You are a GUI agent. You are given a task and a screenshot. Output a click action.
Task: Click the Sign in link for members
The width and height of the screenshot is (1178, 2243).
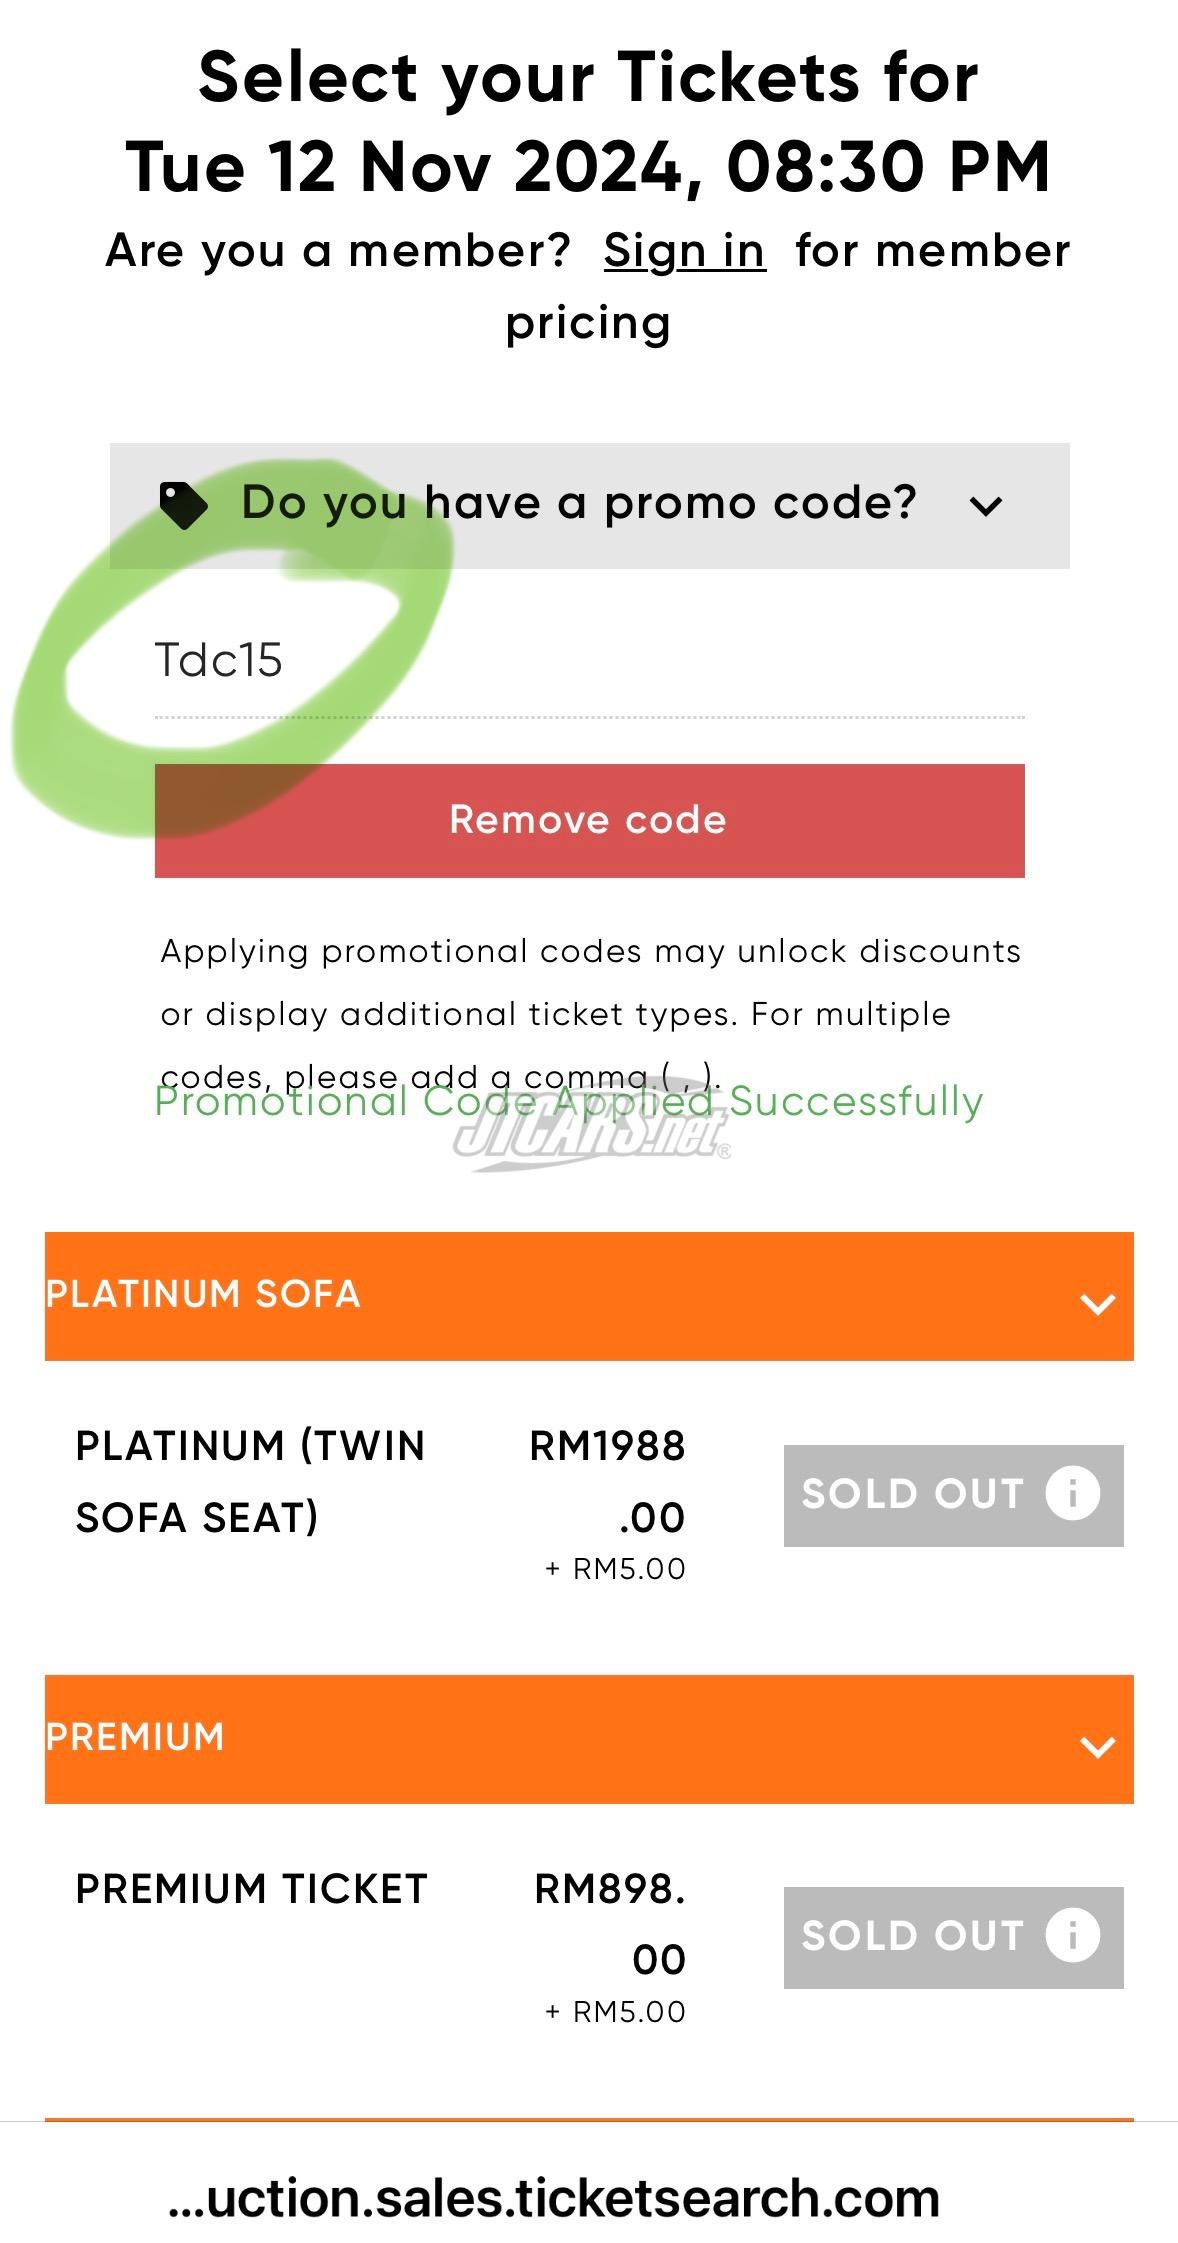coord(684,251)
